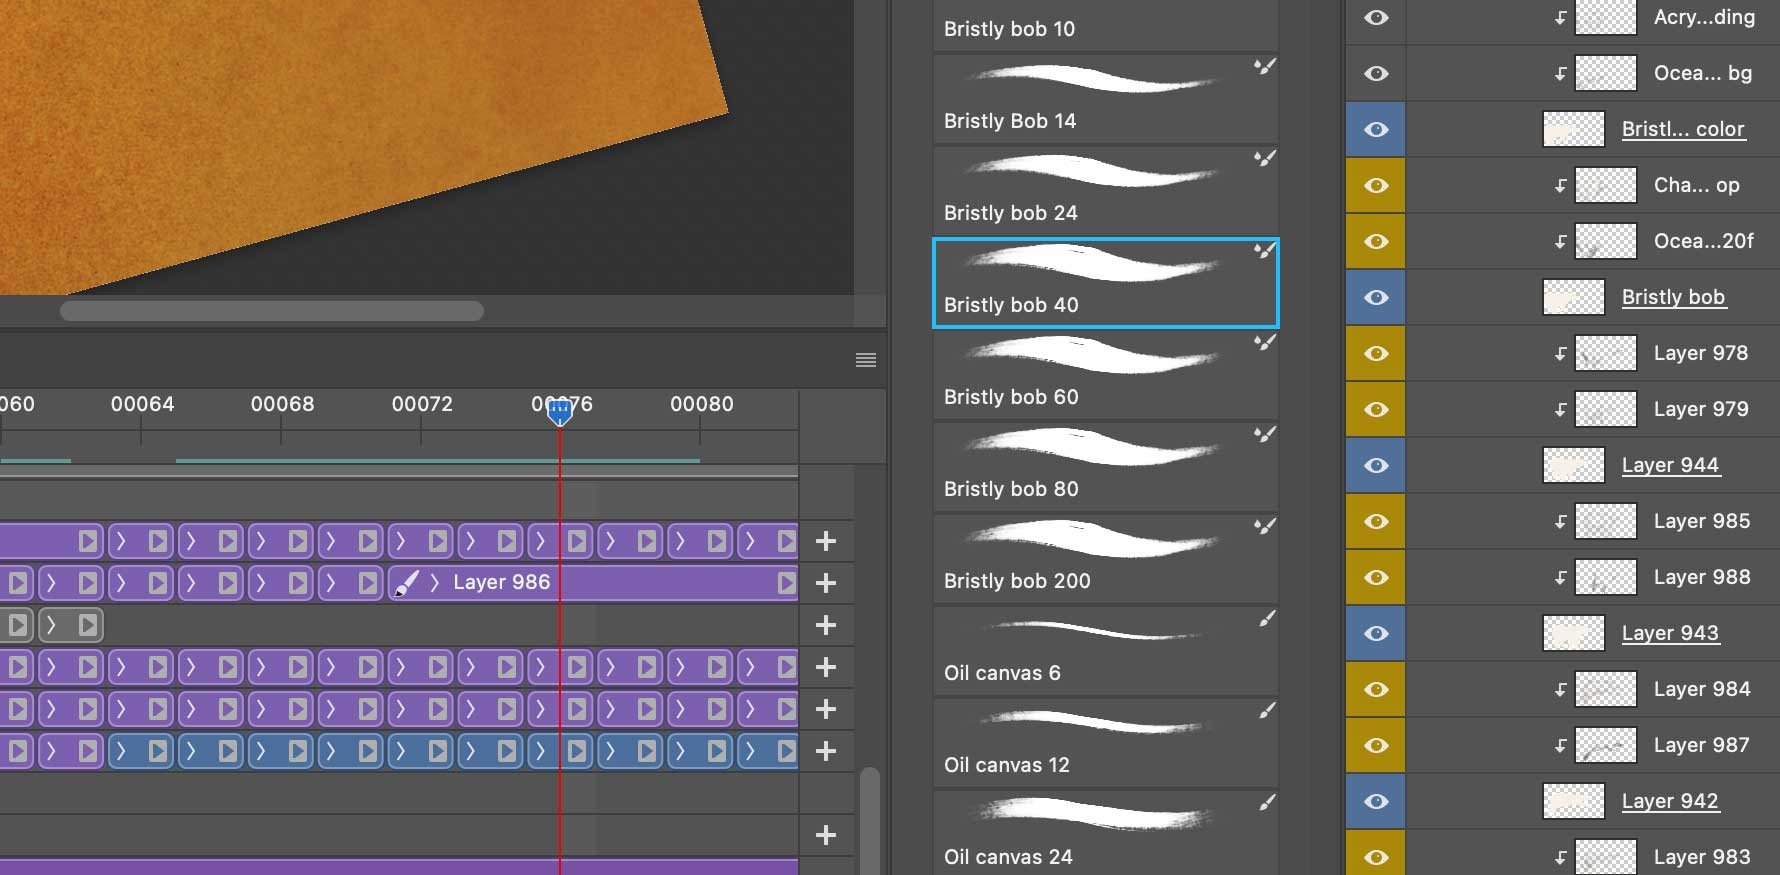This screenshot has width=1780, height=875.
Task: Expand the short gray clip chevron
Action: tap(52, 625)
